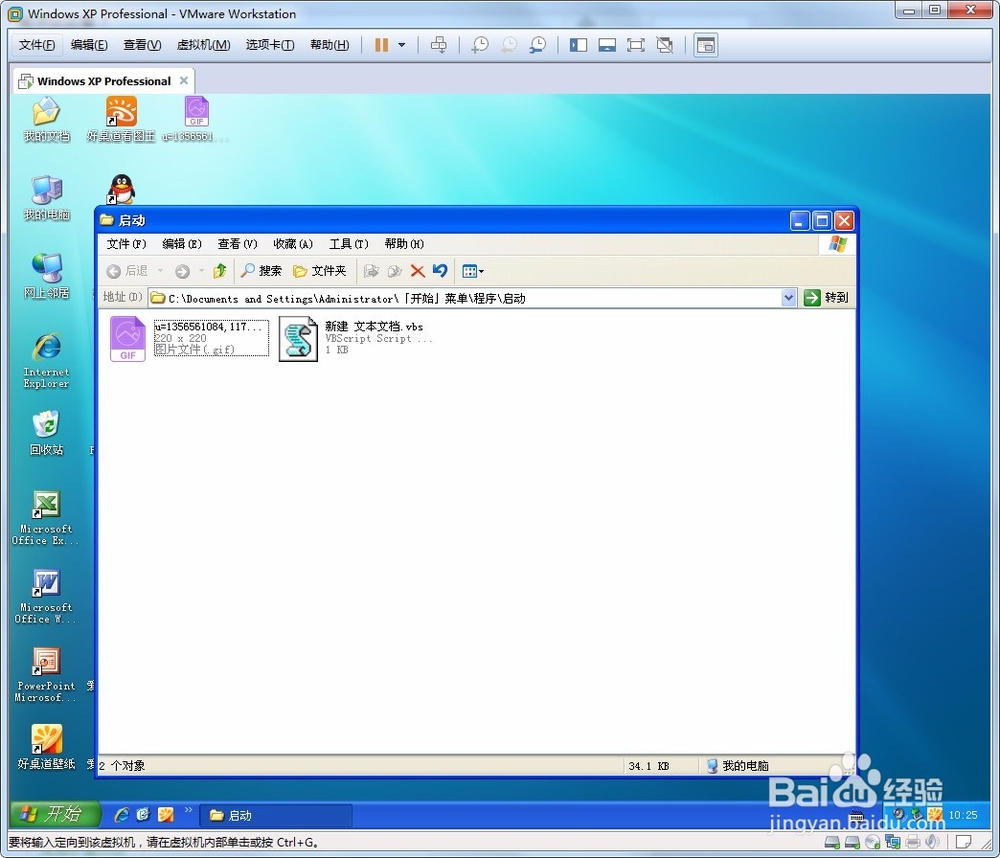1000x858 pixels.
Task: Click the address bar path field
Action: [x=464, y=299]
